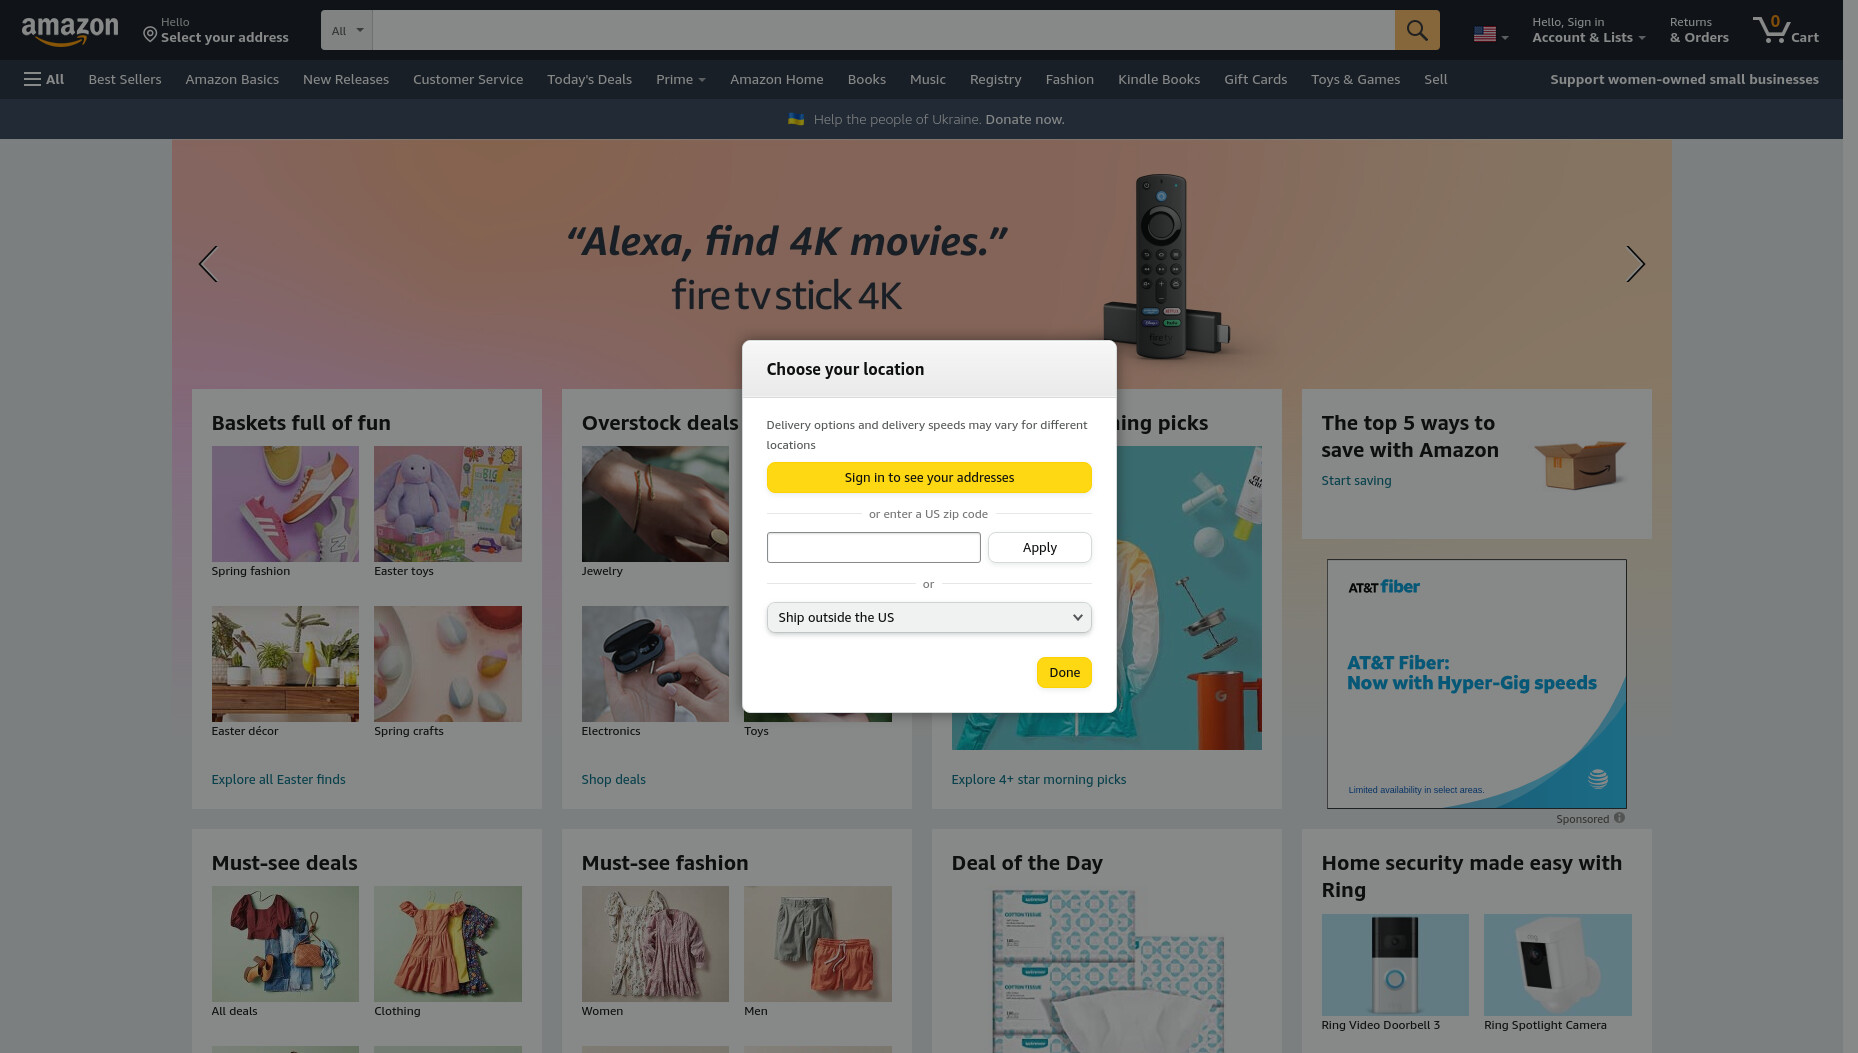Open Toys & Games in nav bar

pyautogui.click(x=1355, y=79)
